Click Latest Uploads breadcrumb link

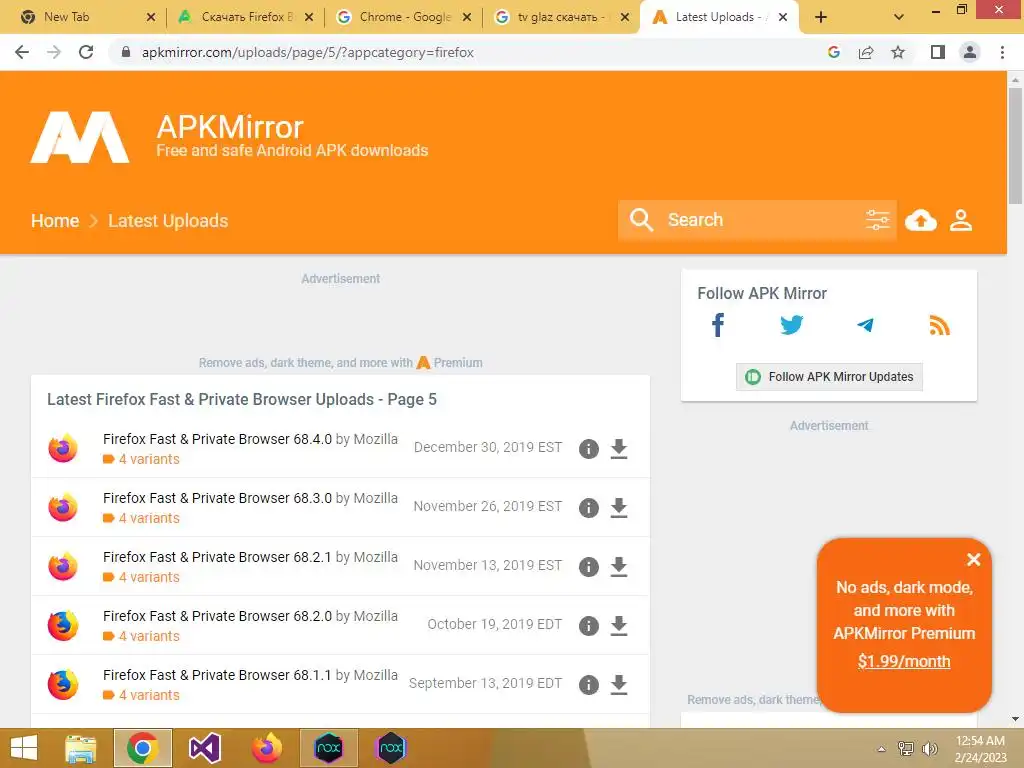point(168,221)
